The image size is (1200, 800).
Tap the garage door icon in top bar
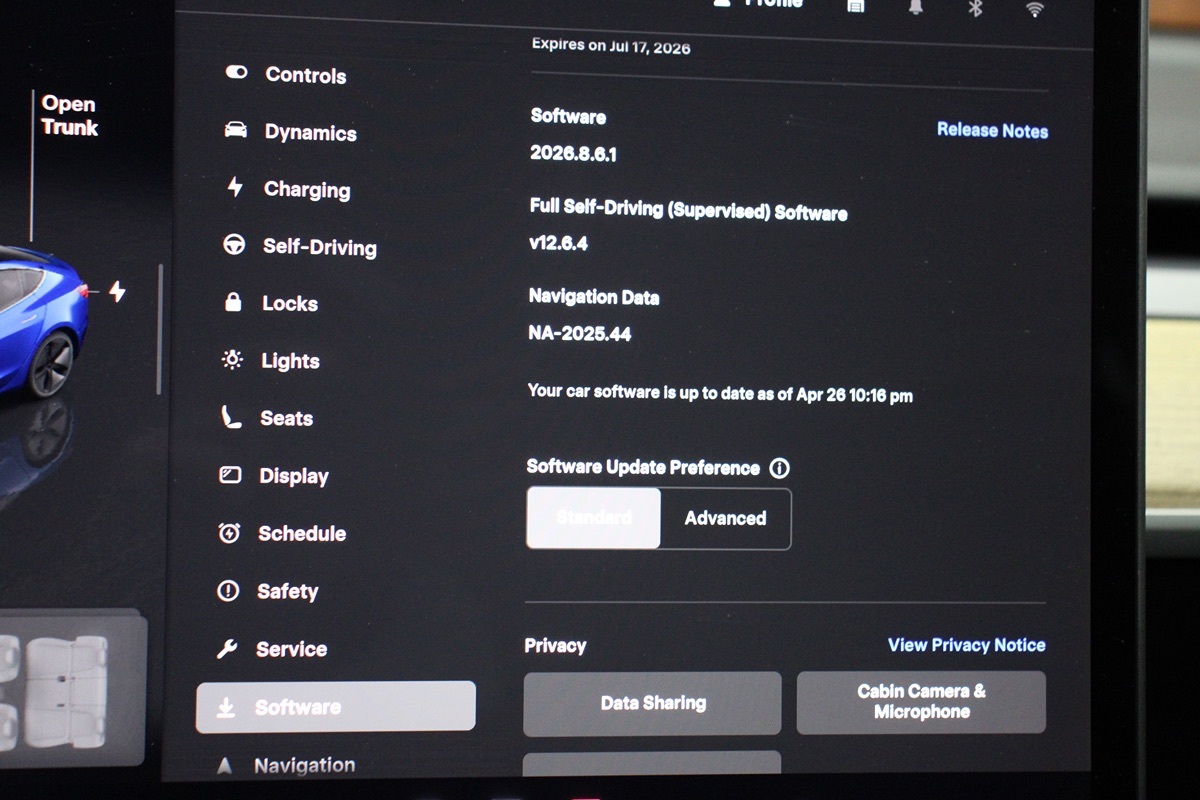(856, 6)
